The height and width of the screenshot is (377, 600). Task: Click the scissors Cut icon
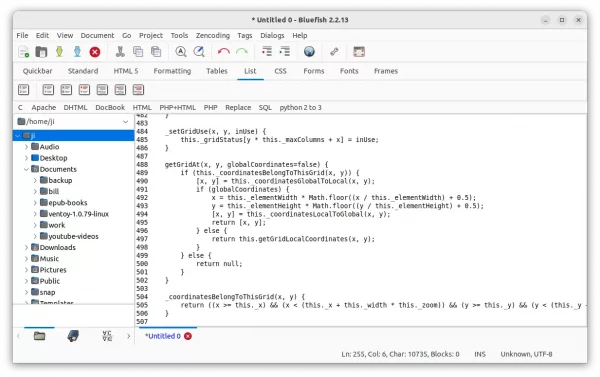[x=120, y=52]
